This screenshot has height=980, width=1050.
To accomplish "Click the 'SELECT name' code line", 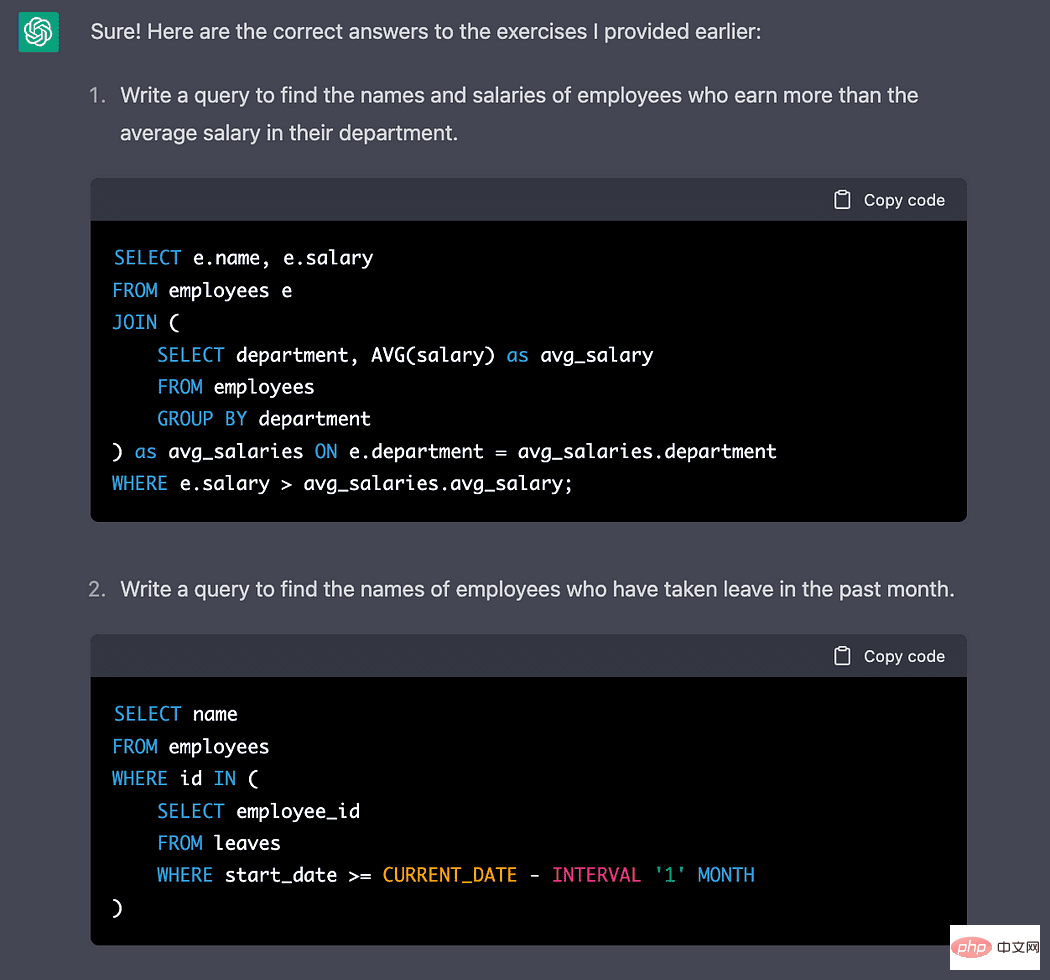I will (175, 714).
